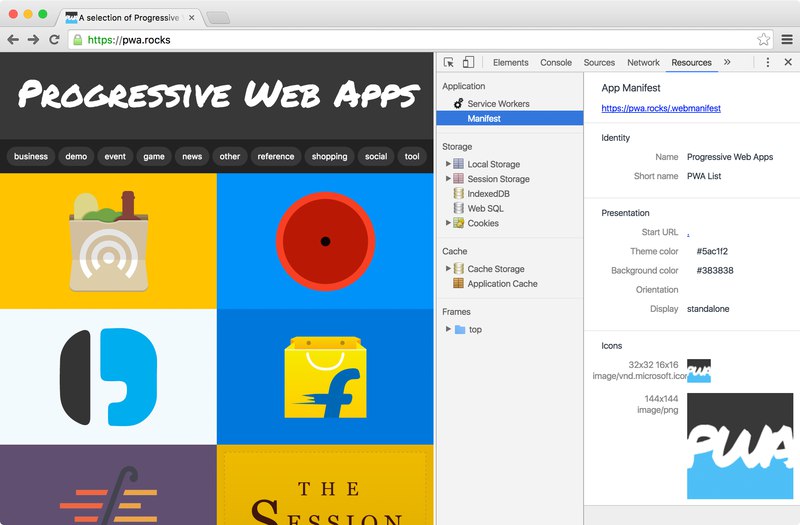800x525 pixels.
Task: Show more DevTools tabs chevron
Action: (x=727, y=62)
